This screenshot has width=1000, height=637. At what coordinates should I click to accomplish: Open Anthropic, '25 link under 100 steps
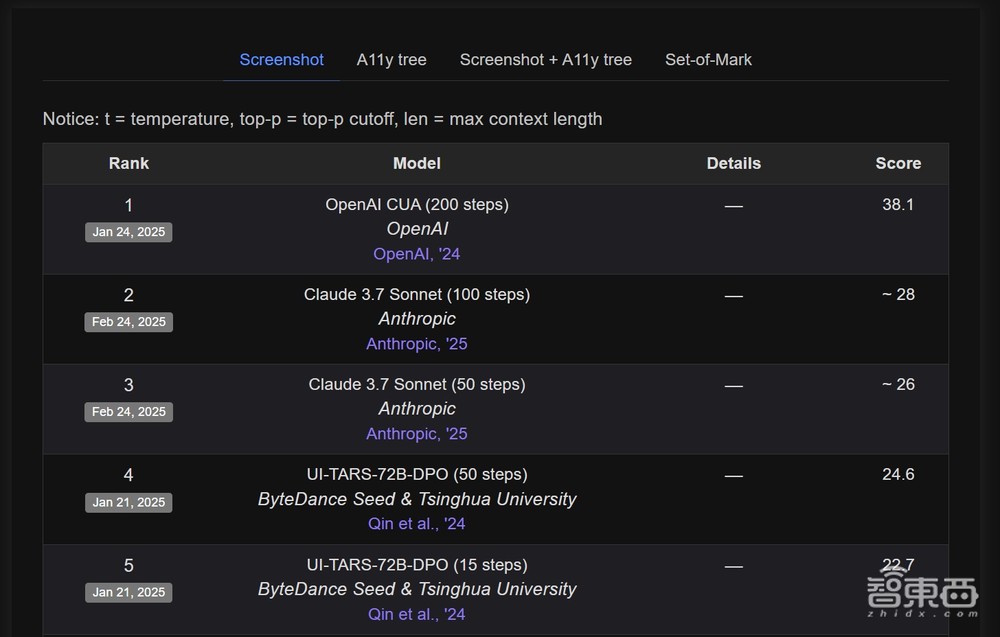coord(416,344)
